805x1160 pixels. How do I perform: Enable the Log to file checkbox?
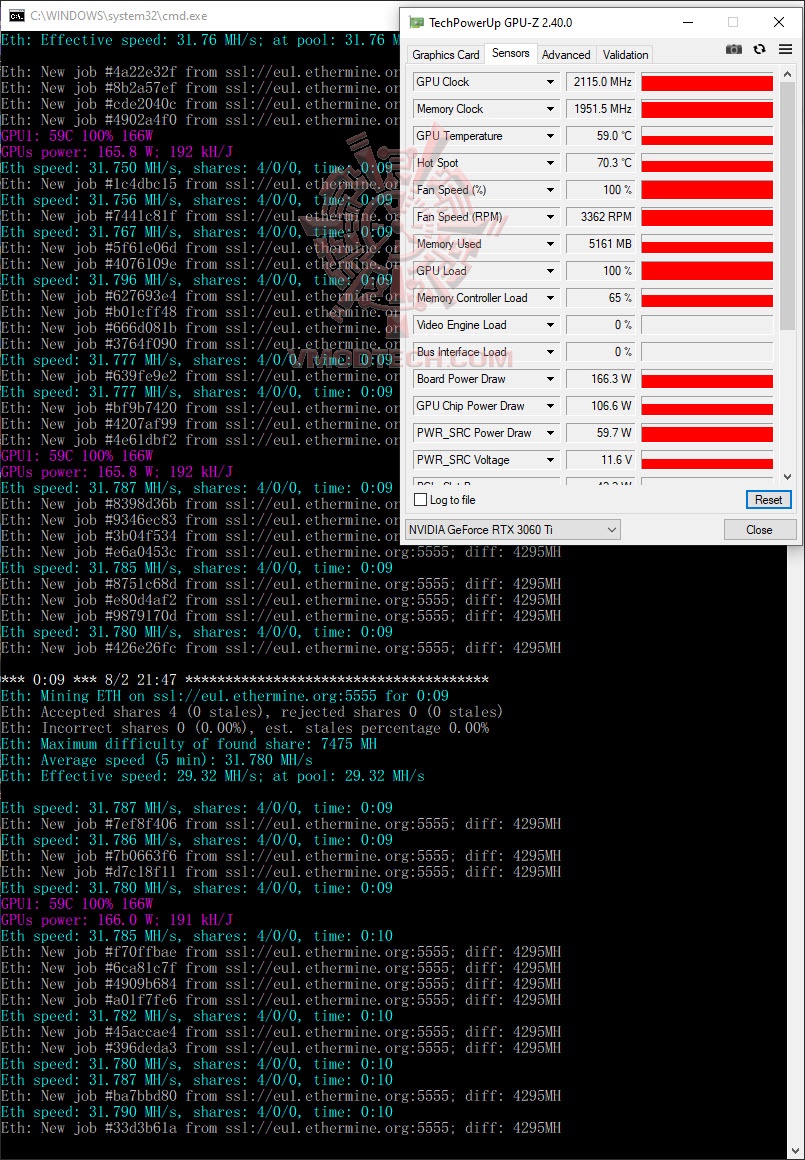(421, 500)
